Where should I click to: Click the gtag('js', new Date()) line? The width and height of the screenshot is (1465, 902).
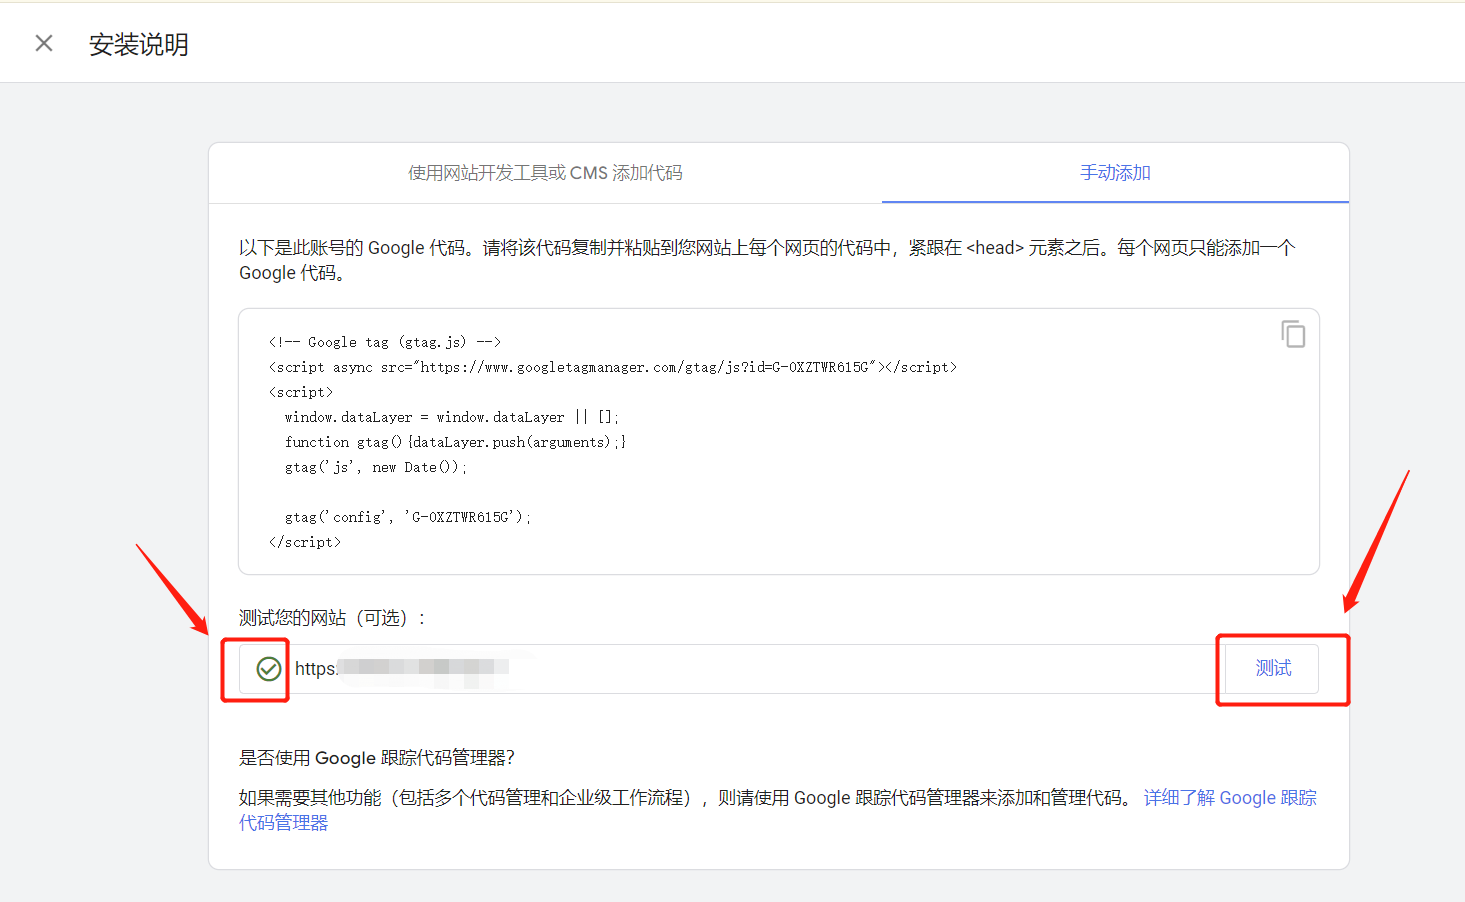point(376,467)
